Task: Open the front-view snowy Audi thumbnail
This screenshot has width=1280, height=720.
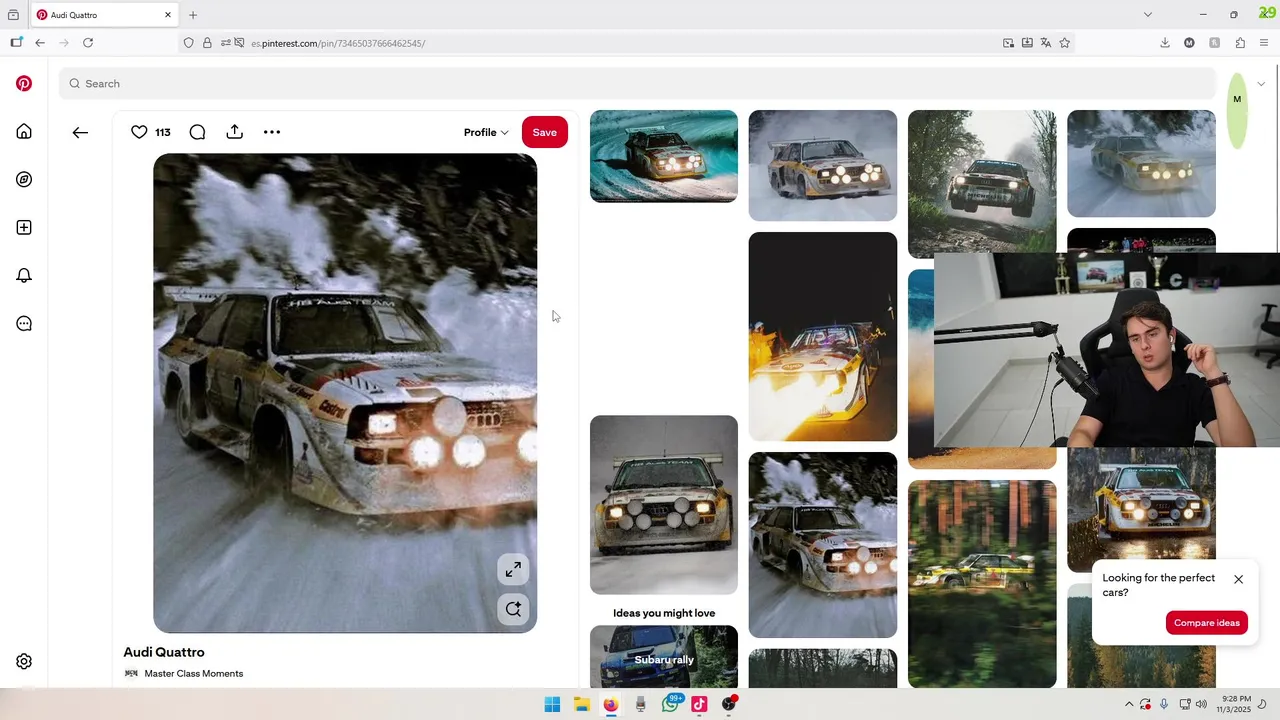Action: click(664, 505)
